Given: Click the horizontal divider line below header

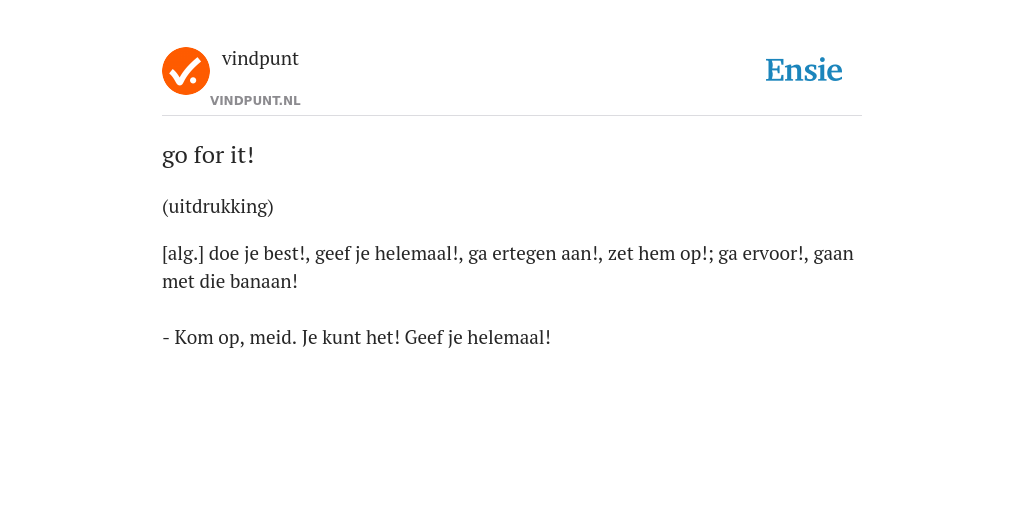Looking at the screenshot, I should [x=512, y=116].
